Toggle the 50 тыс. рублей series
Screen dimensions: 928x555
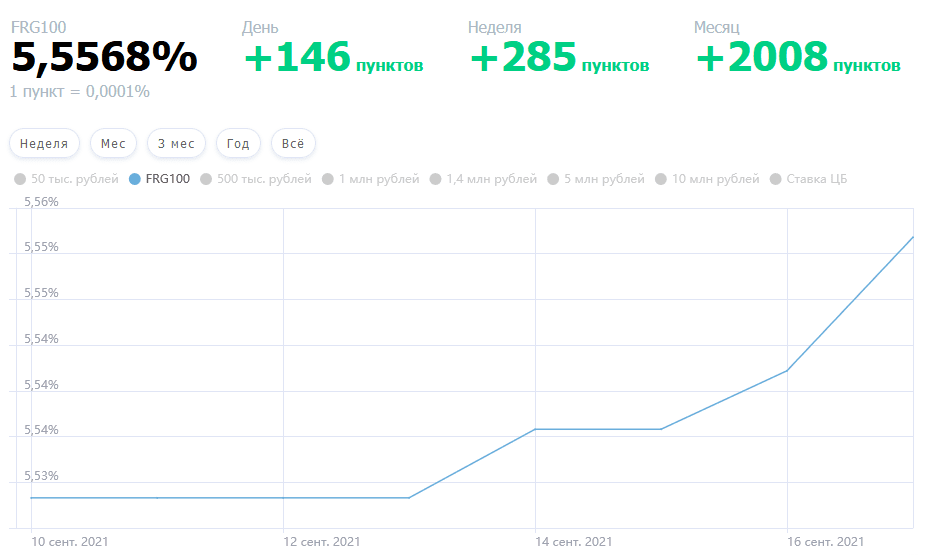click(x=66, y=179)
